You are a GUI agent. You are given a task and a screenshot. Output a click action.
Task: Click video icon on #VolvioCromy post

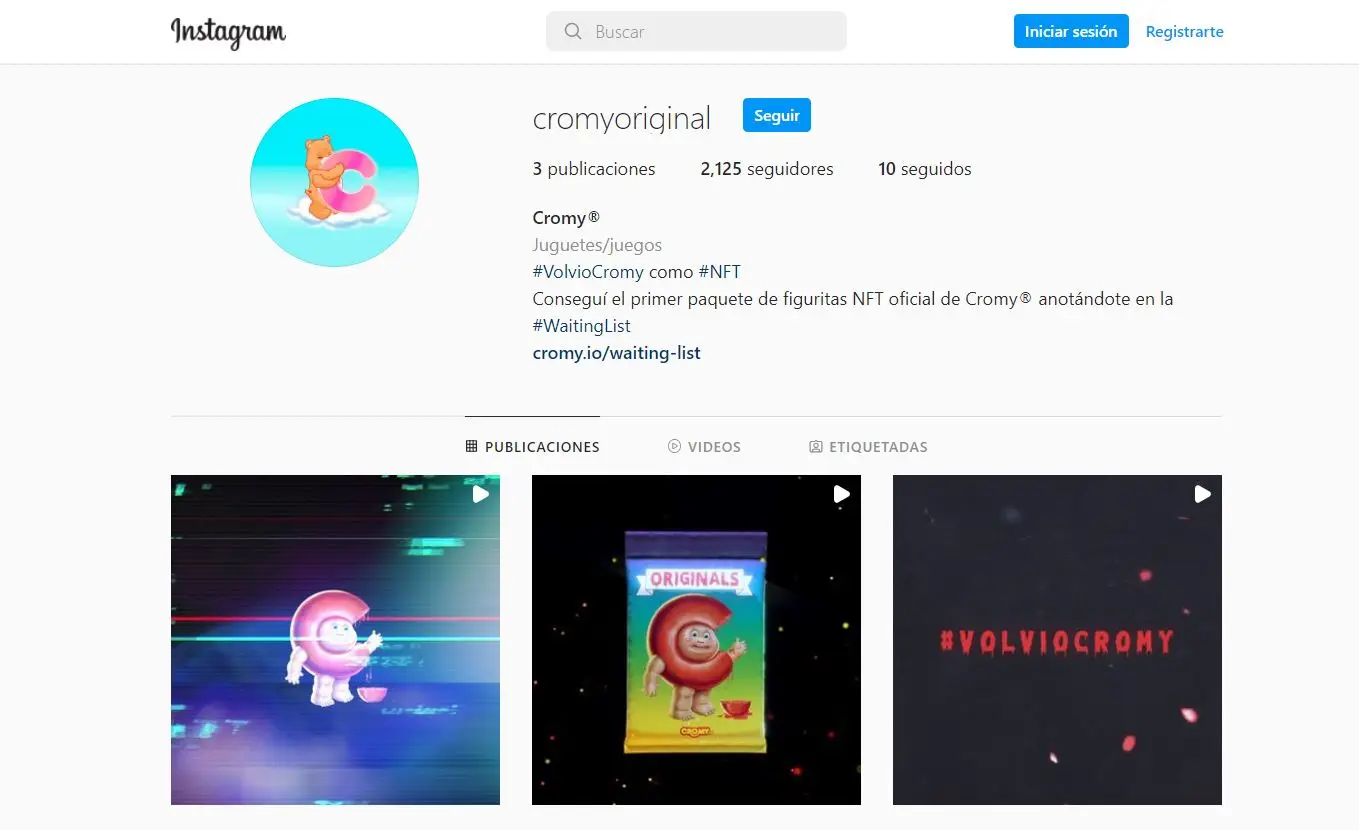pyautogui.click(x=1203, y=494)
